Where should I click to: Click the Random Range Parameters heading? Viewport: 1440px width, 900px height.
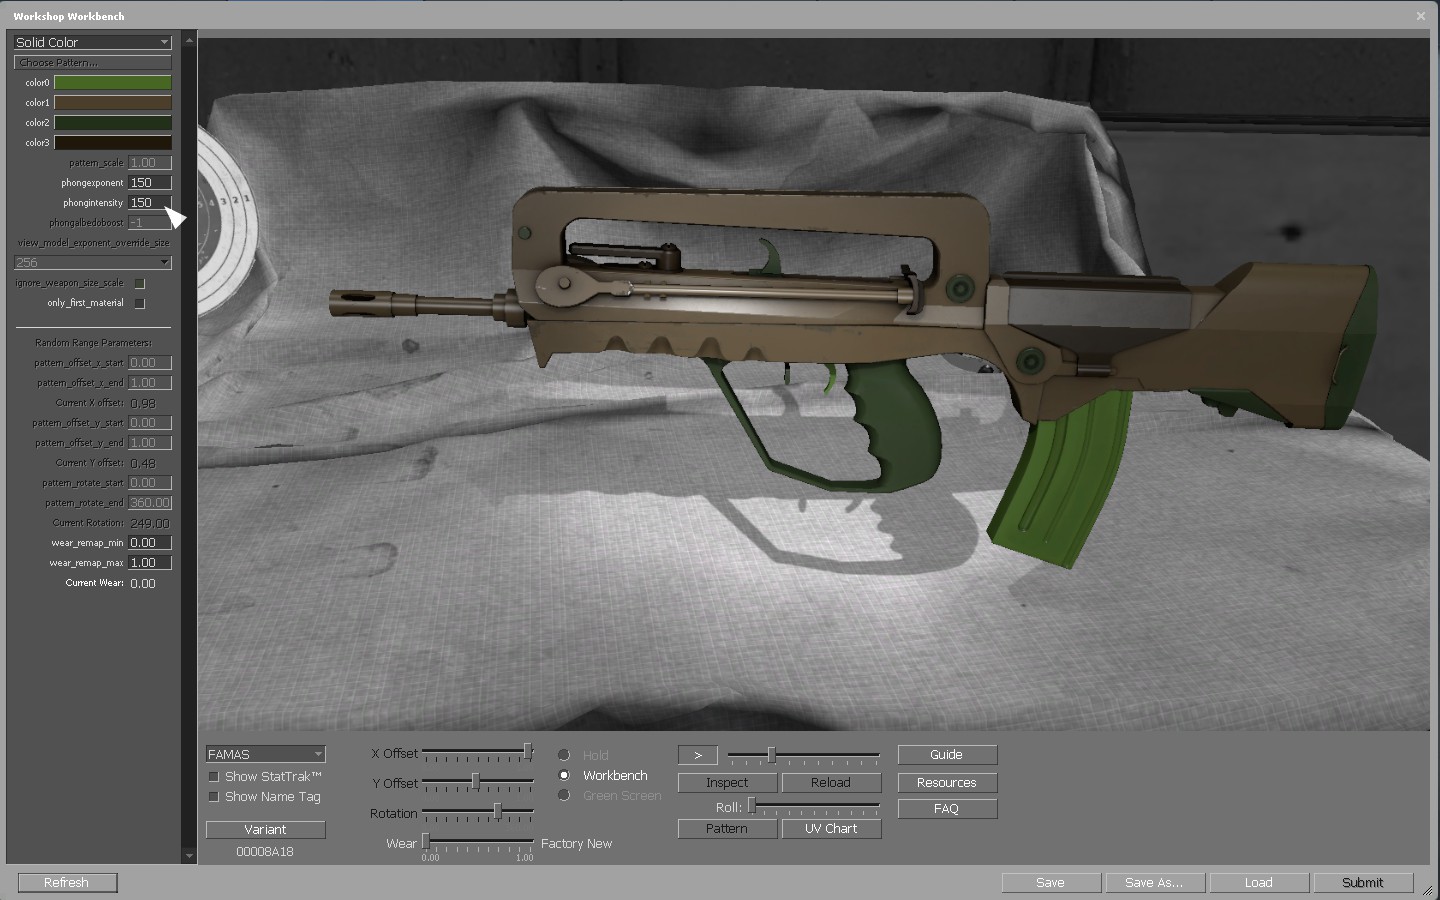click(93, 343)
